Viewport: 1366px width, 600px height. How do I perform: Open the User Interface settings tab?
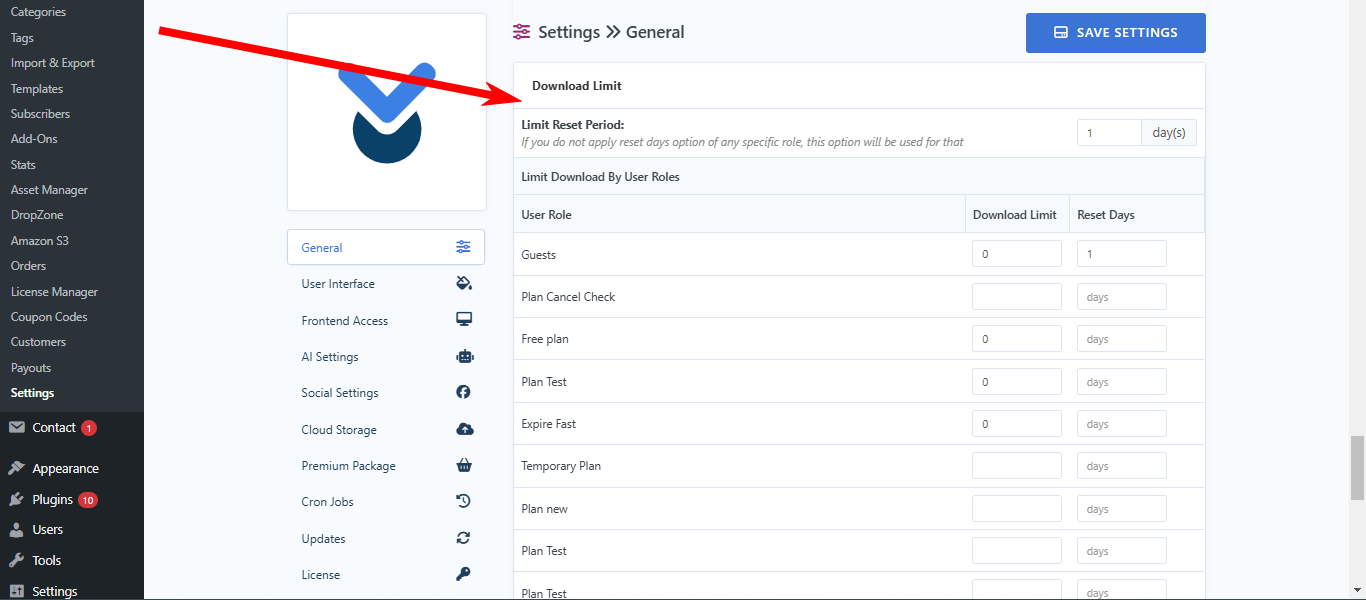coord(386,284)
